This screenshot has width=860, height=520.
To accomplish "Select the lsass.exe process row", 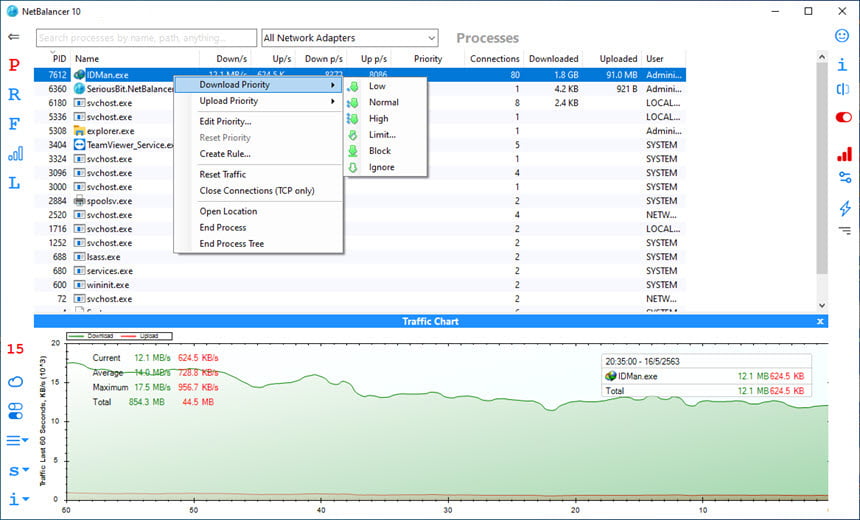I will coord(360,257).
